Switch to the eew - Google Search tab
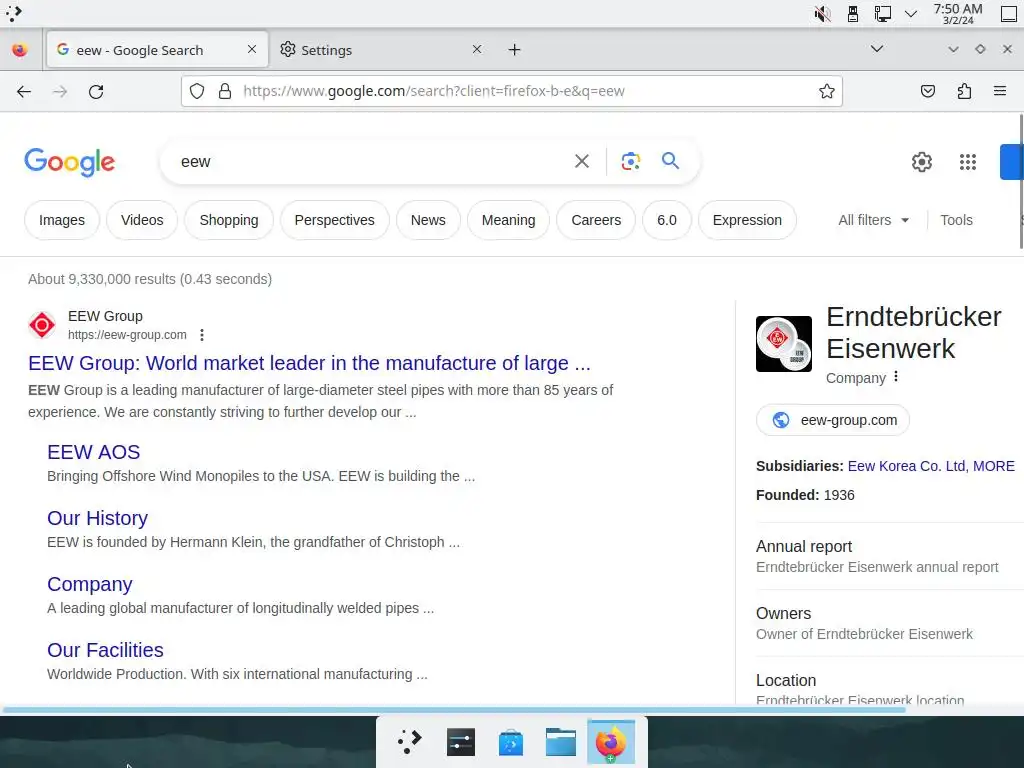This screenshot has width=1024, height=768. coord(157,50)
